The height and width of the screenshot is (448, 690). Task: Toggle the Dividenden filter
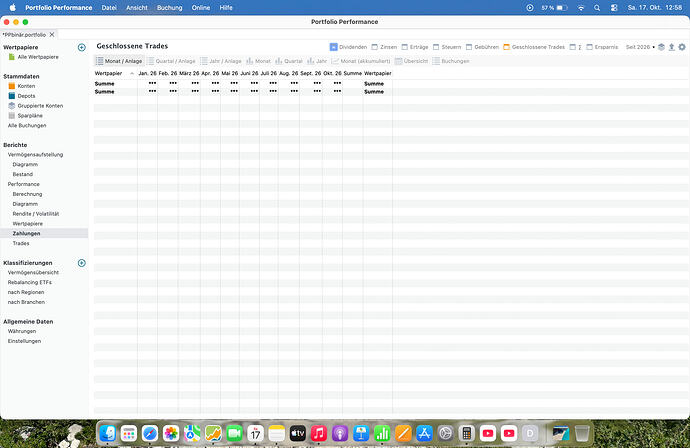(348, 47)
